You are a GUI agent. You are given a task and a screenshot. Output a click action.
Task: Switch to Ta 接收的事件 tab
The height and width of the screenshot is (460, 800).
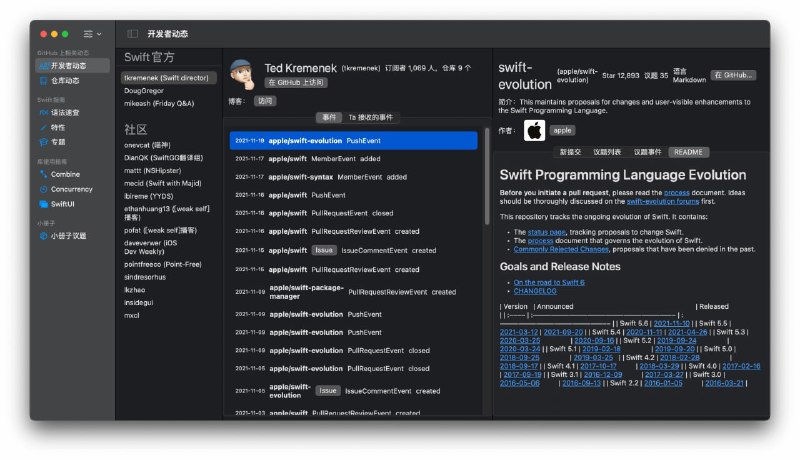[370, 117]
